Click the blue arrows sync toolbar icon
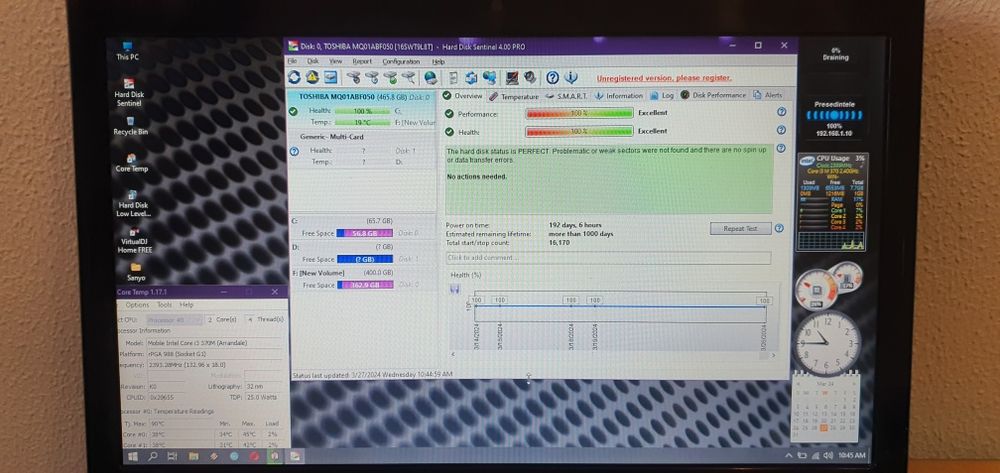 tap(471, 78)
